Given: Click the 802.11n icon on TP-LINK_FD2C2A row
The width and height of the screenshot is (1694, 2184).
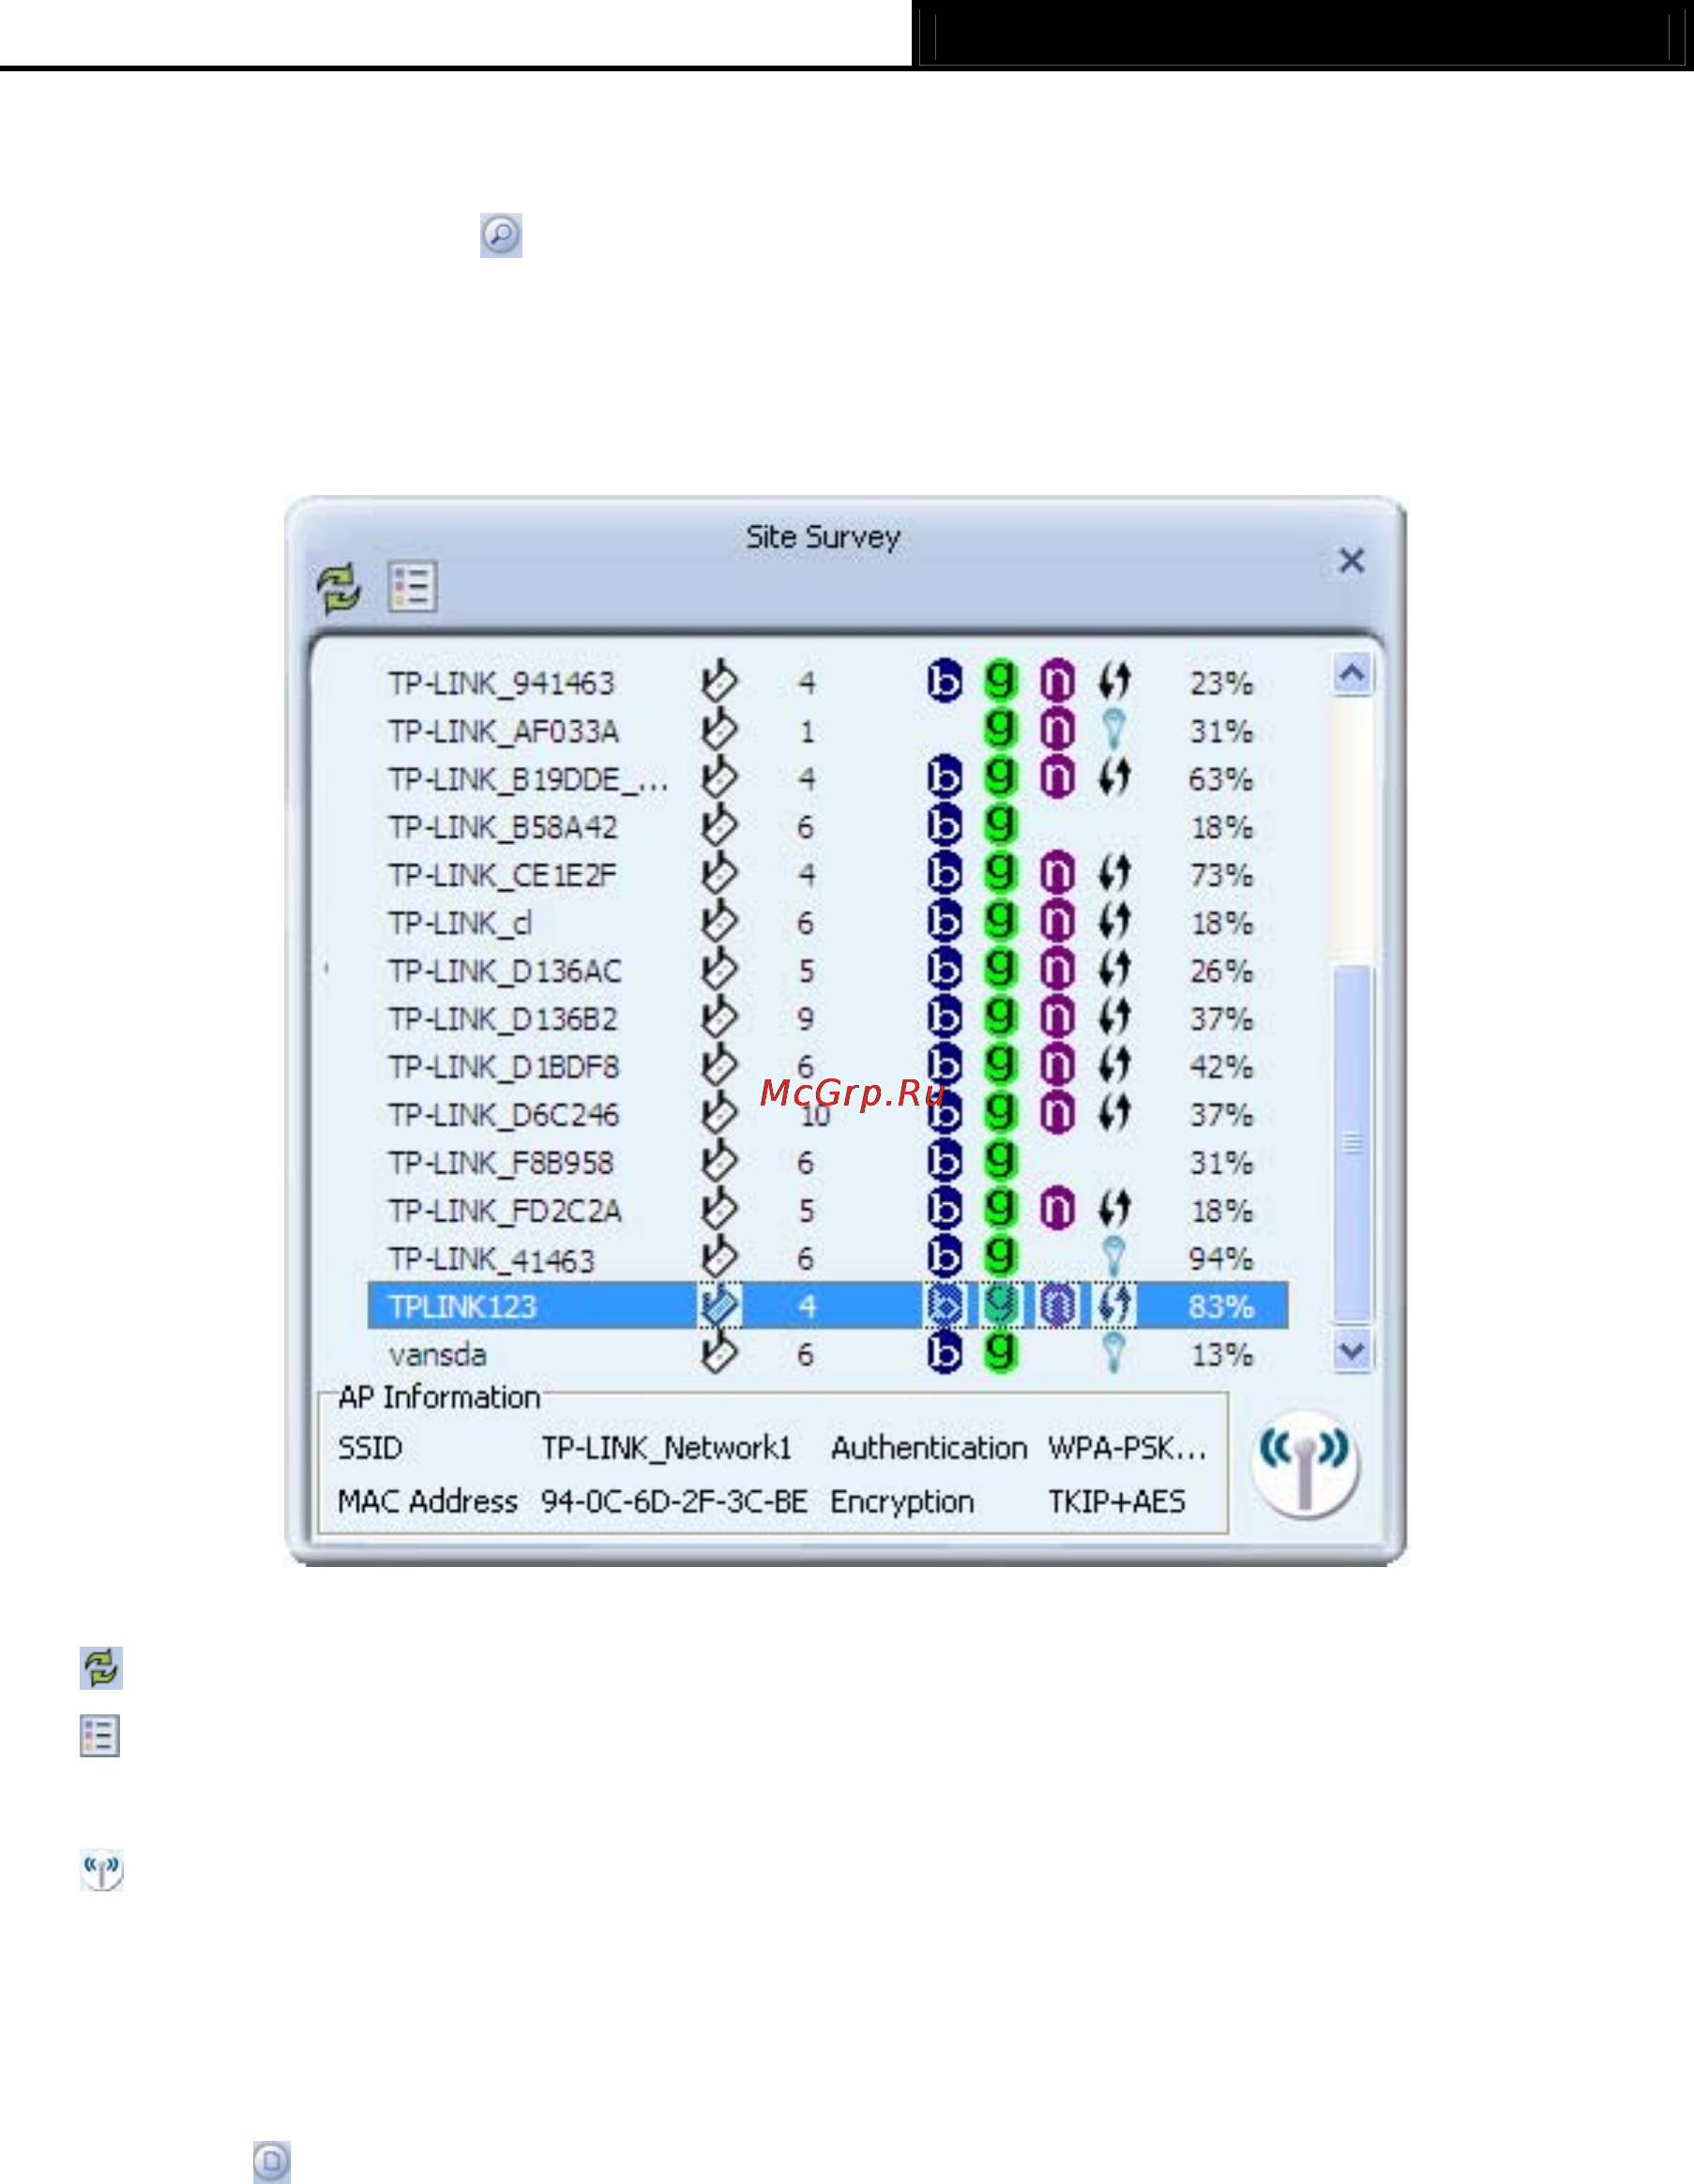Looking at the screenshot, I should coord(1057,1209).
